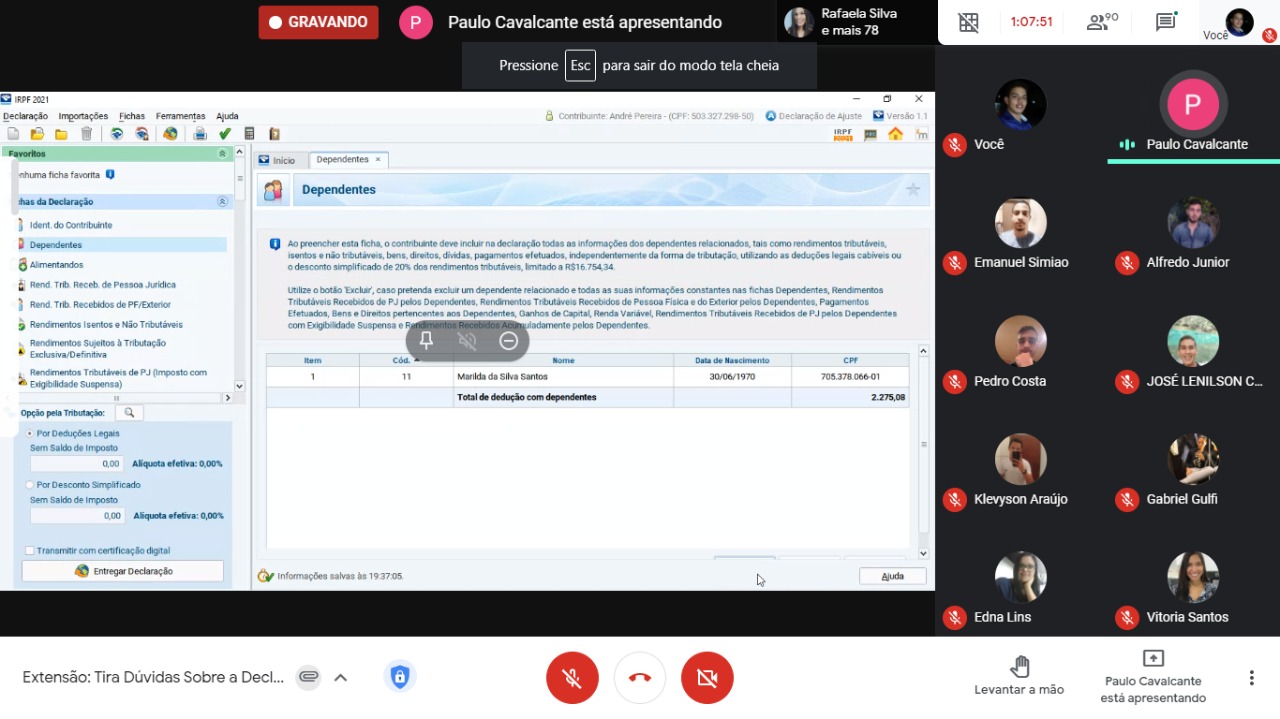Click the minus circle icon on overlay
This screenshot has height=719, width=1280.
point(508,341)
